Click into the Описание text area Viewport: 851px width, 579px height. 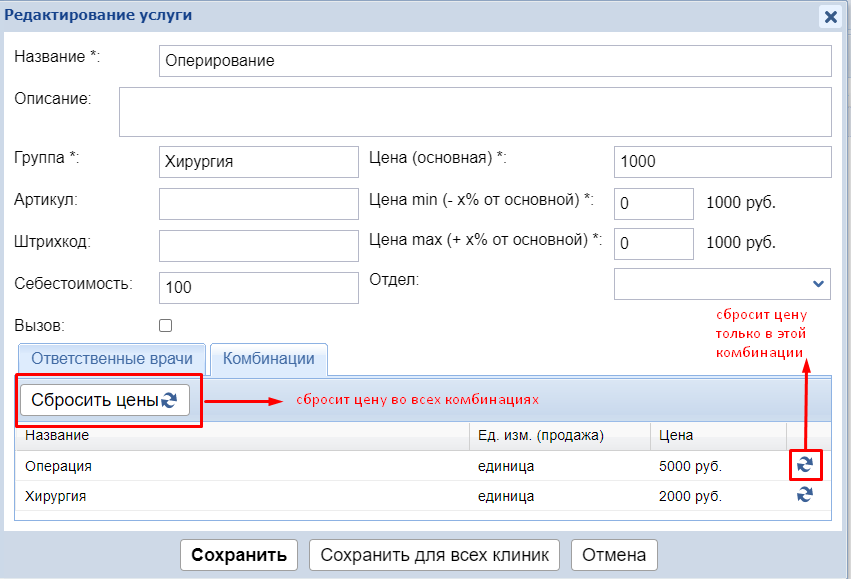(x=475, y=111)
